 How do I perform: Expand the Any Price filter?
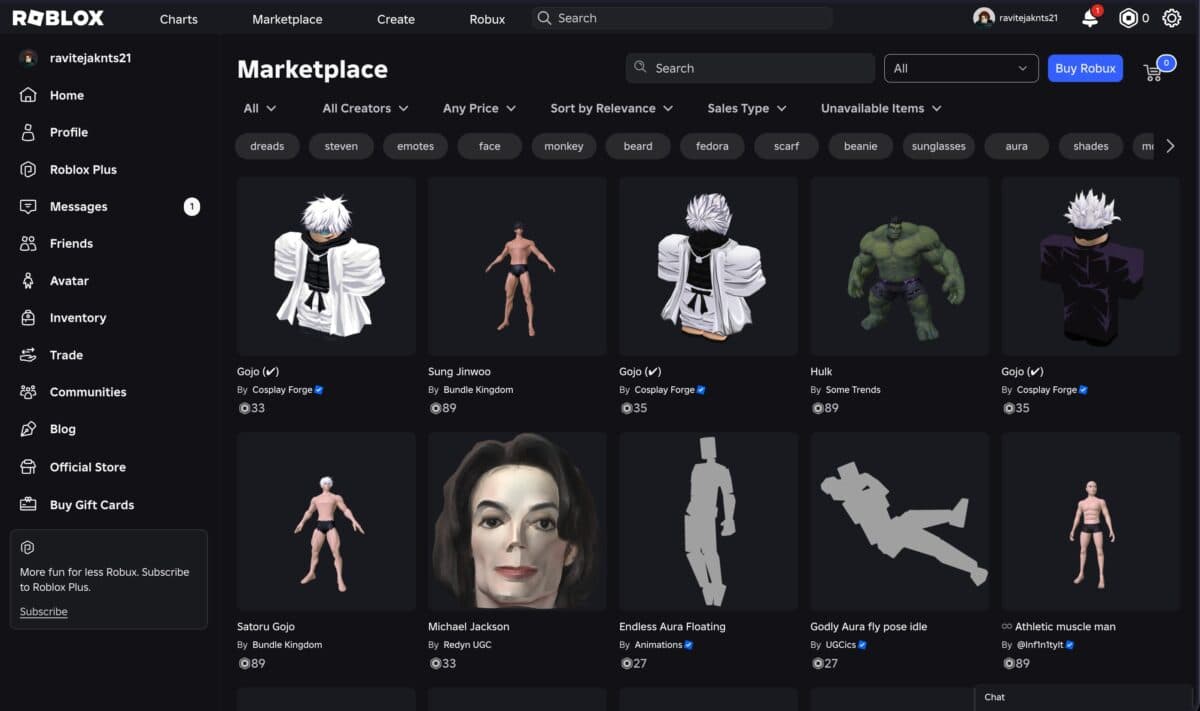(479, 108)
